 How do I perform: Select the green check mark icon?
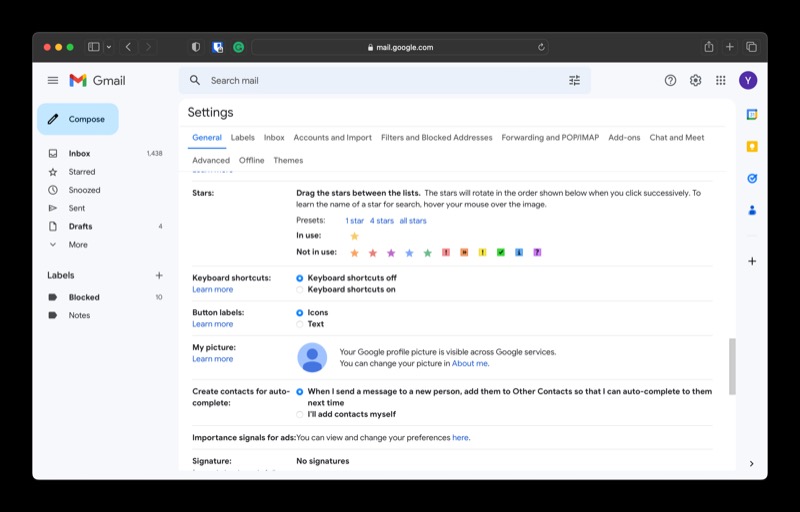tap(501, 252)
